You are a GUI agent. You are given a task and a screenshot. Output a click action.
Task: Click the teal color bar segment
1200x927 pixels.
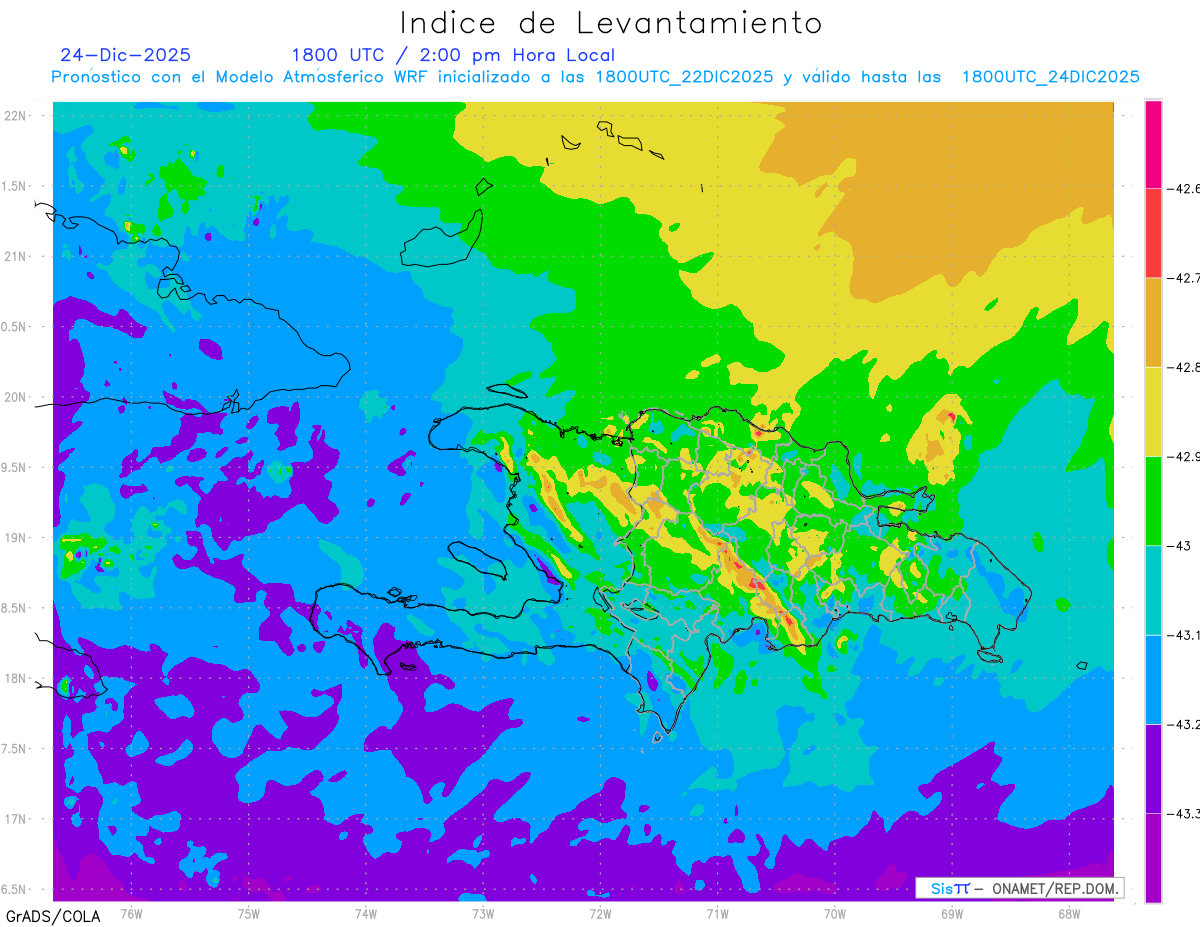pos(1153,590)
